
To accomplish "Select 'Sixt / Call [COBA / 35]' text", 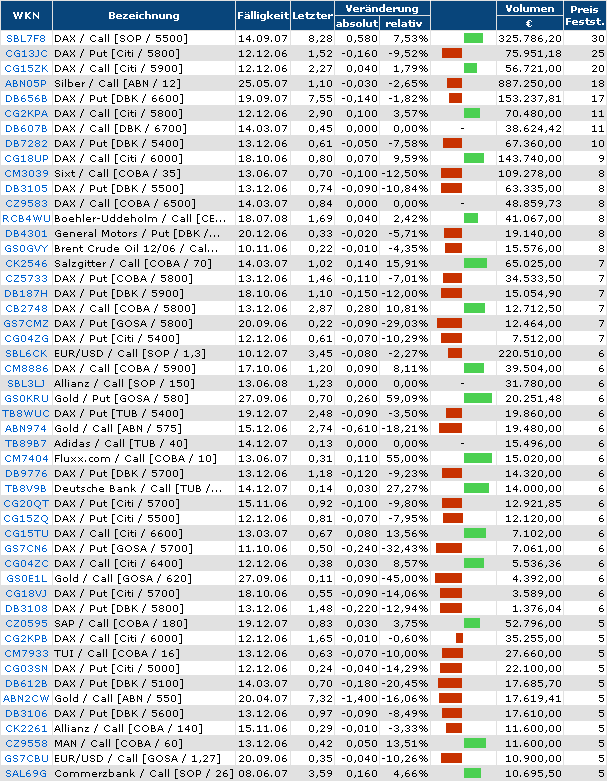I will coord(118,173).
